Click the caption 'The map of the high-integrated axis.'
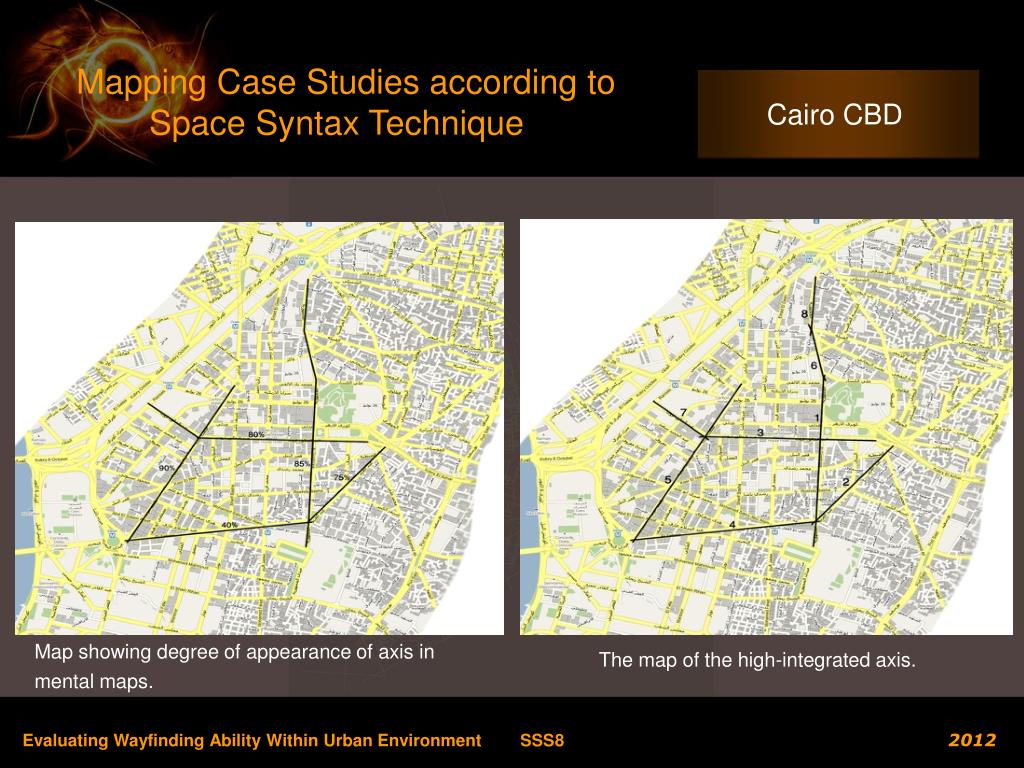 (x=757, y=660)
